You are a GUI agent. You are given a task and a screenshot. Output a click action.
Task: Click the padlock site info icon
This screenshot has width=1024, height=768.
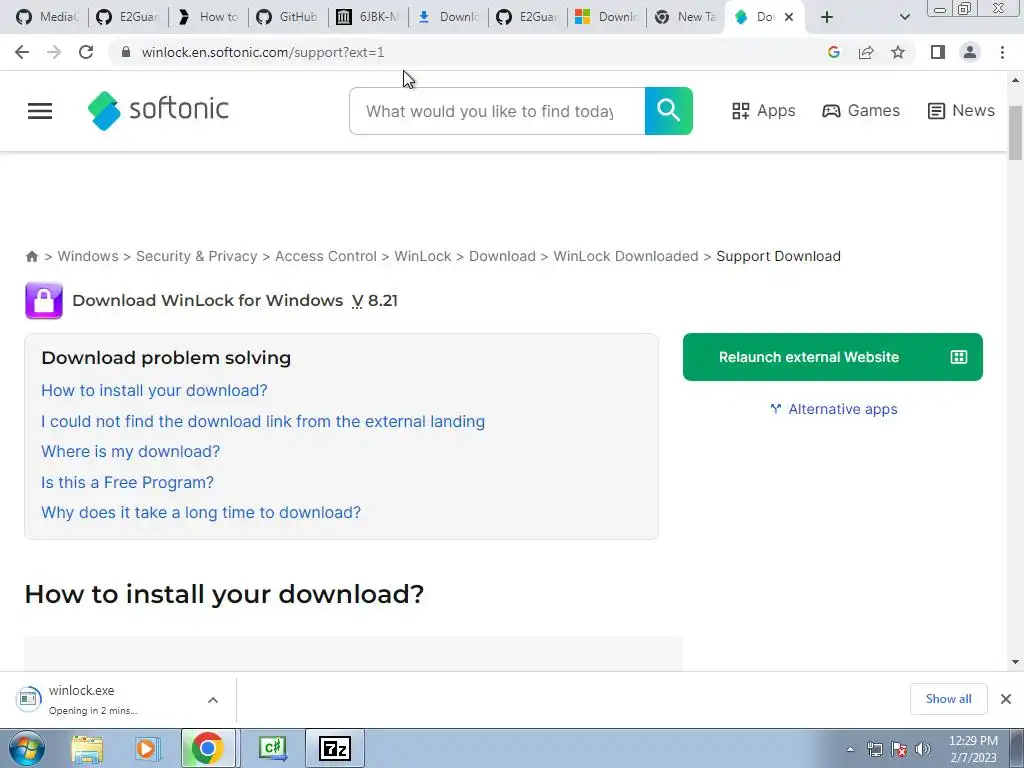pos(126,52)
